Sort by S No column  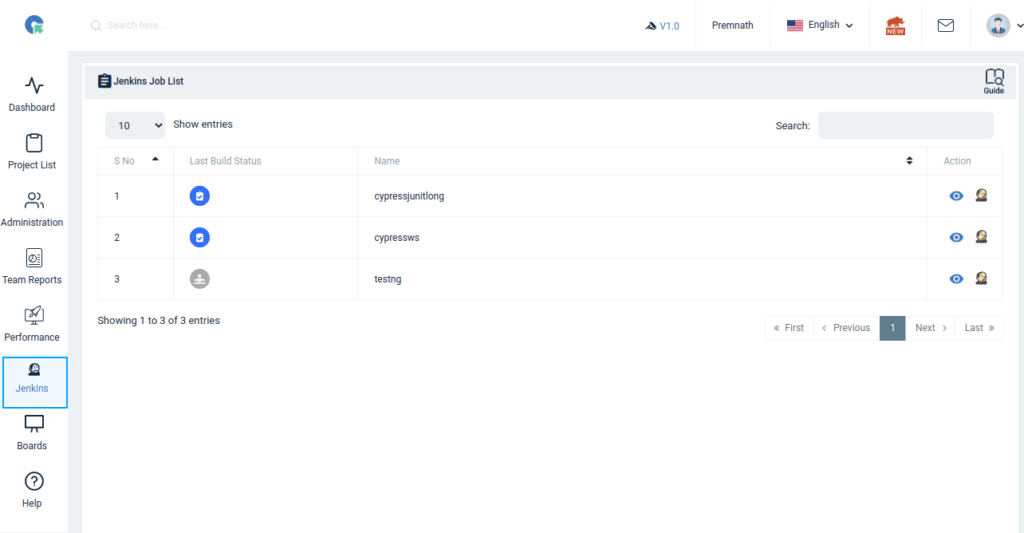point(136,161)
